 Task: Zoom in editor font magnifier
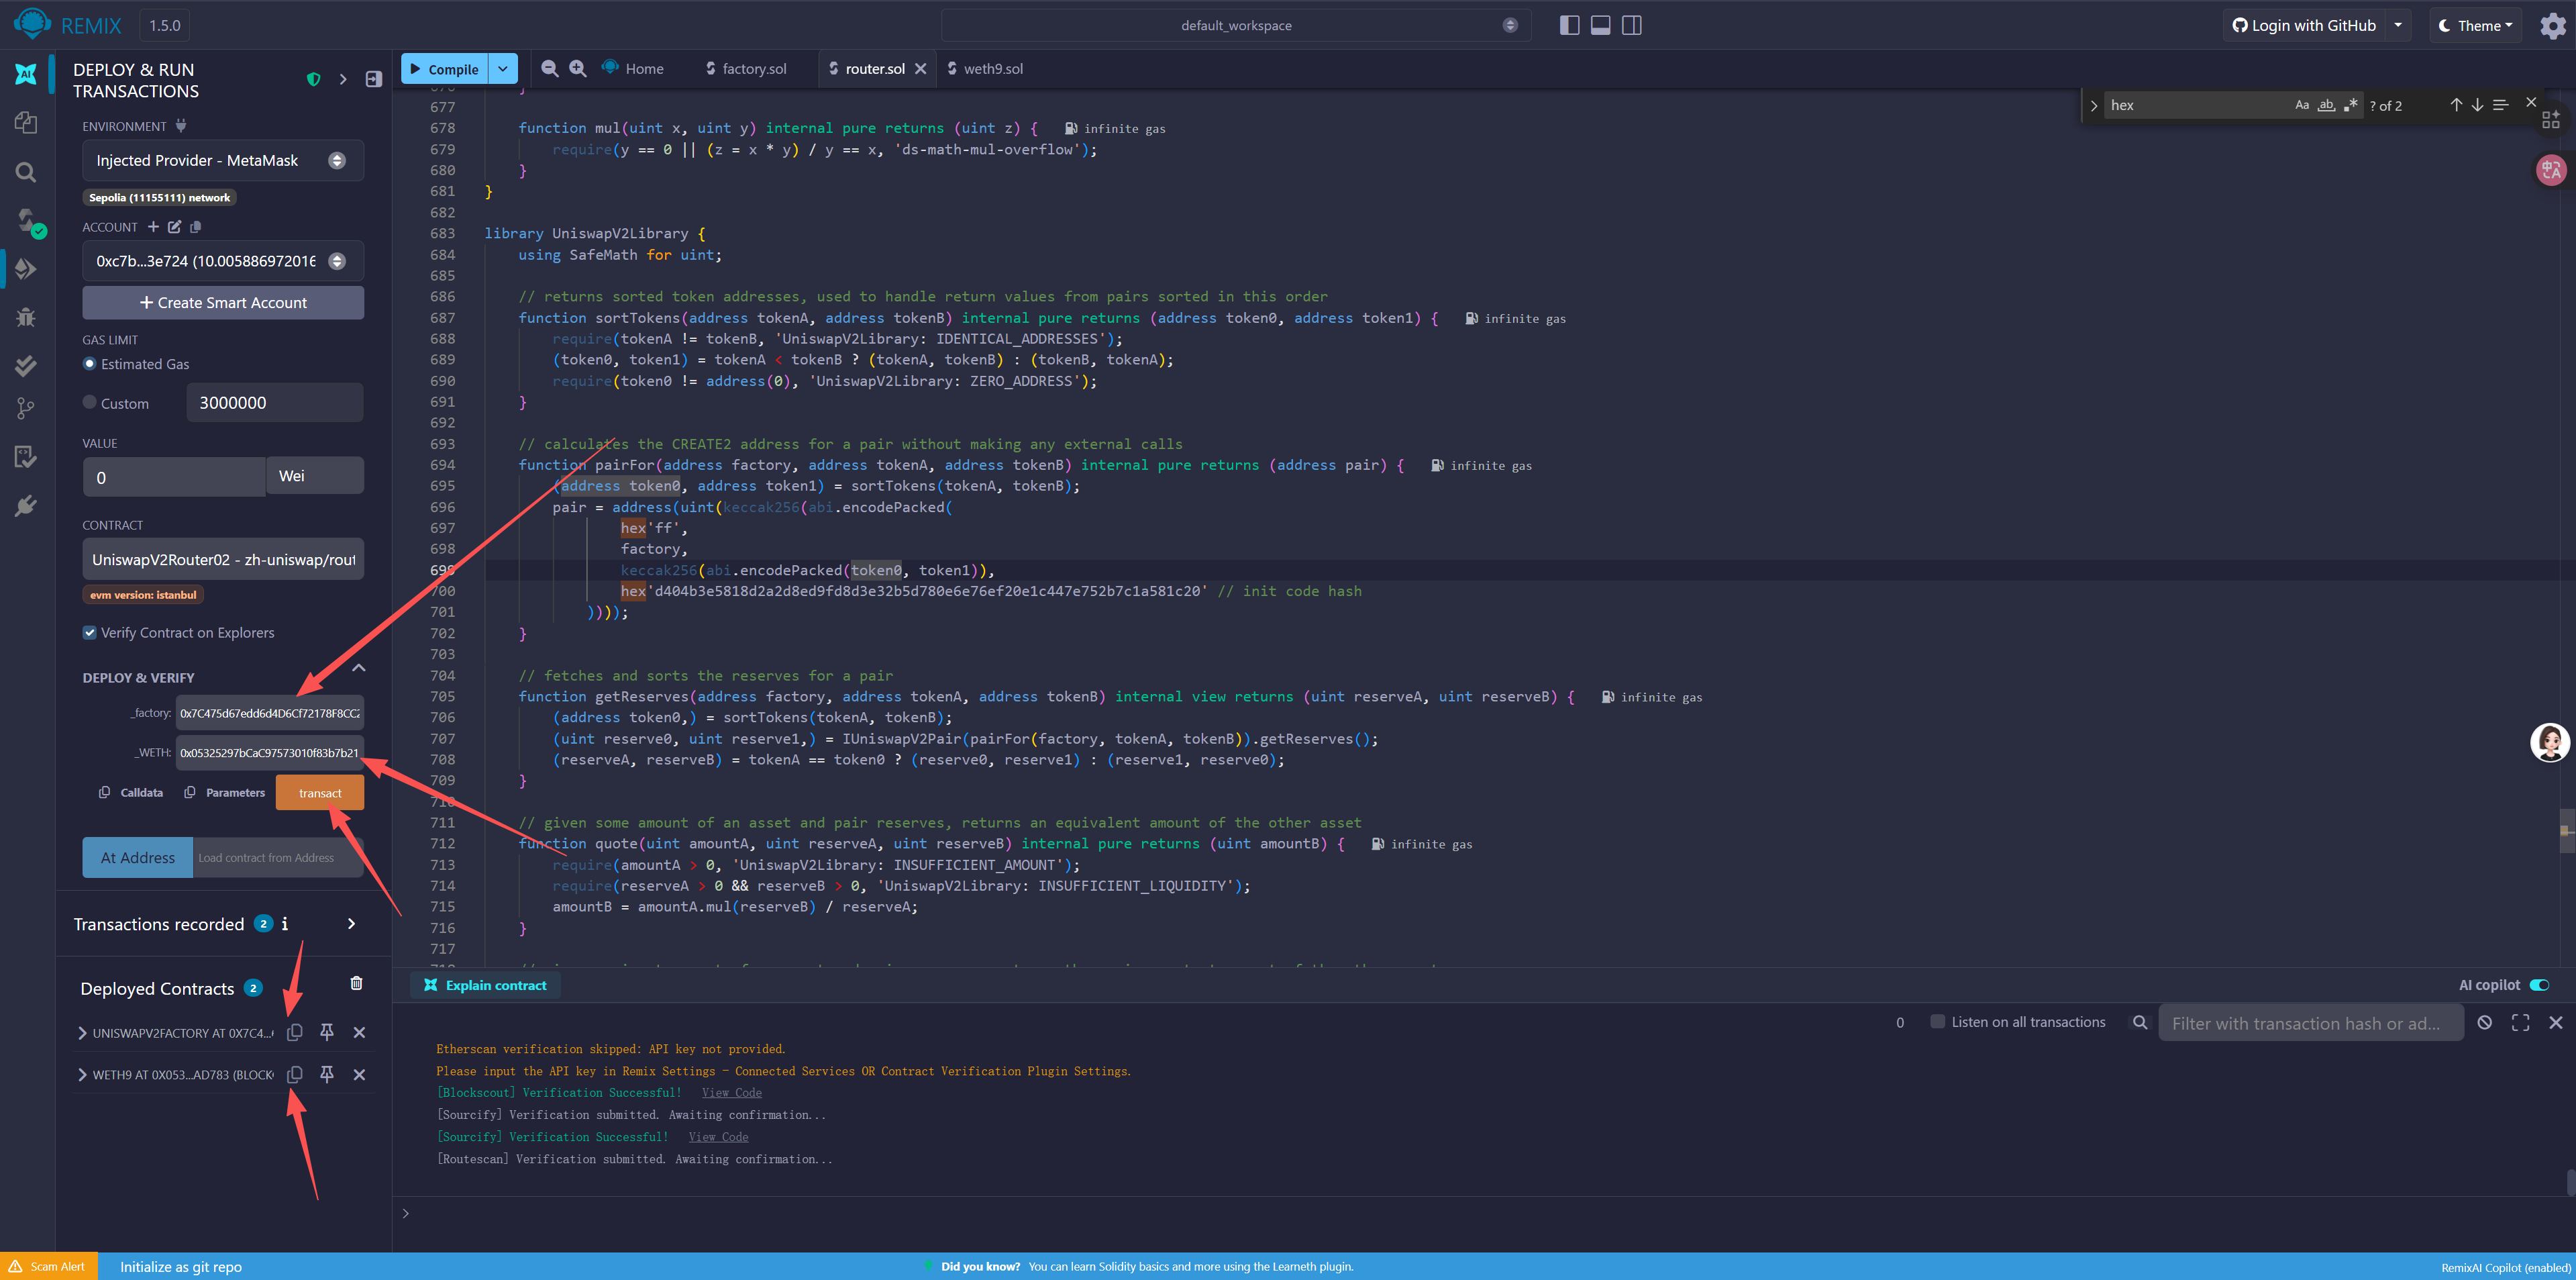point(578,68)
